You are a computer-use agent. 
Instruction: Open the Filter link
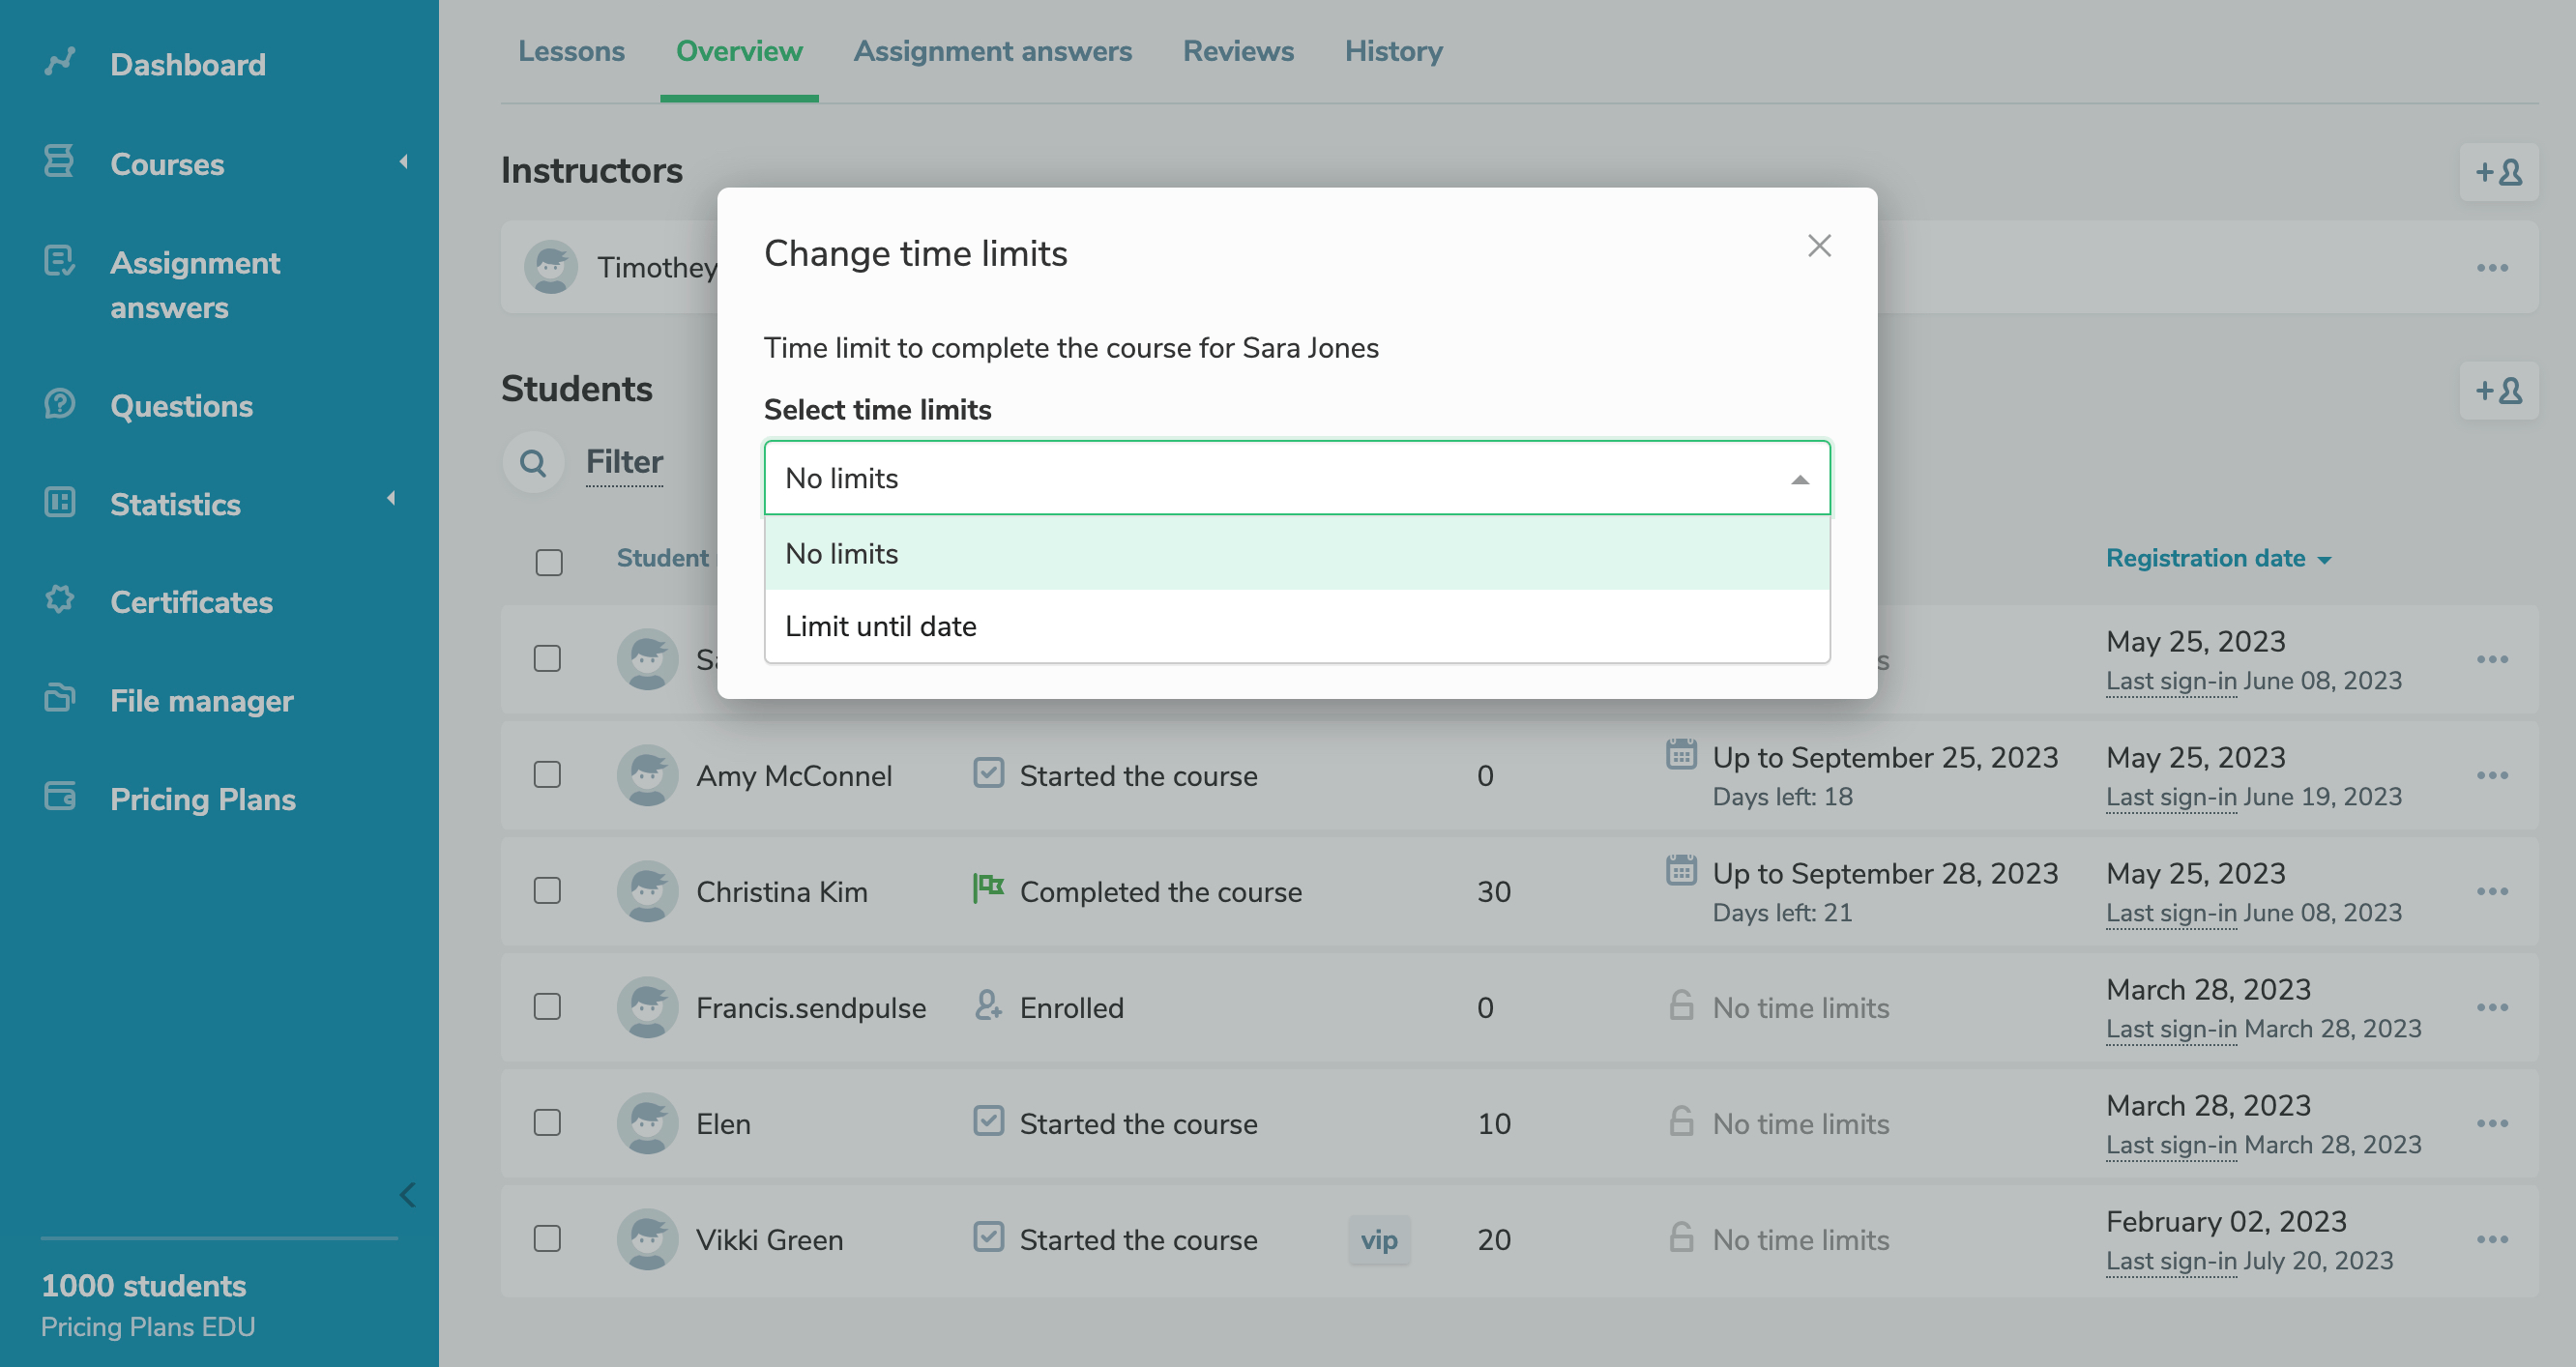624,462
